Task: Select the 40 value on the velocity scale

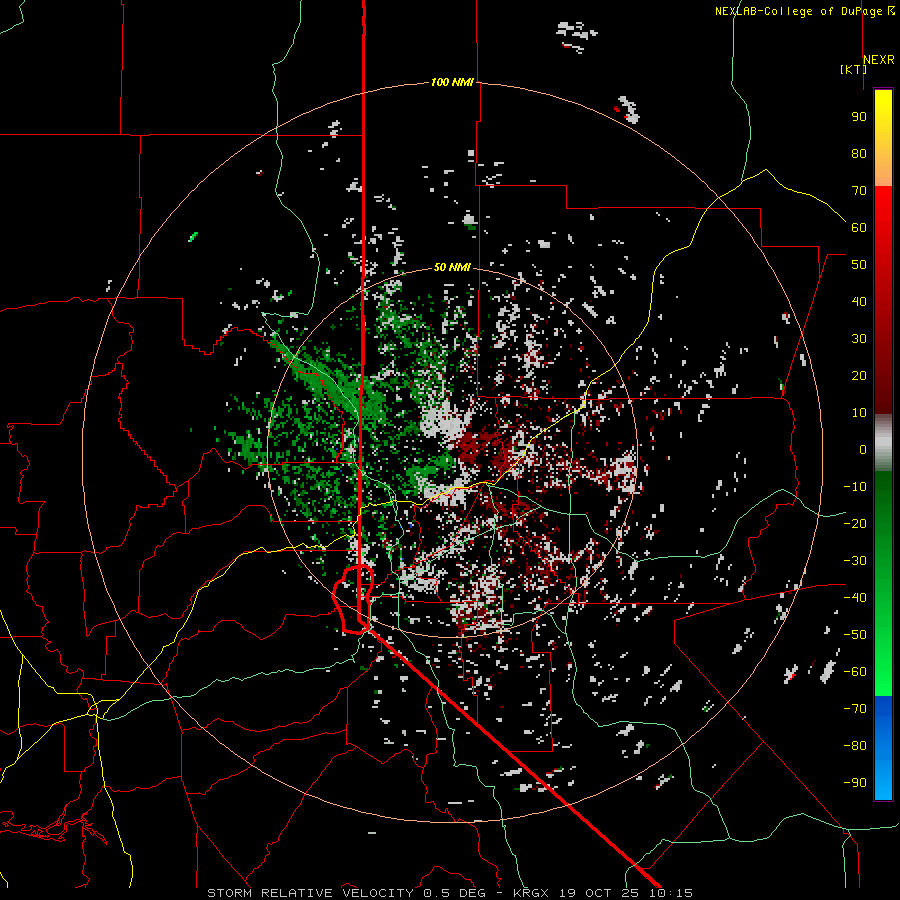Action: pyautogui.click(x=859, y=301)
